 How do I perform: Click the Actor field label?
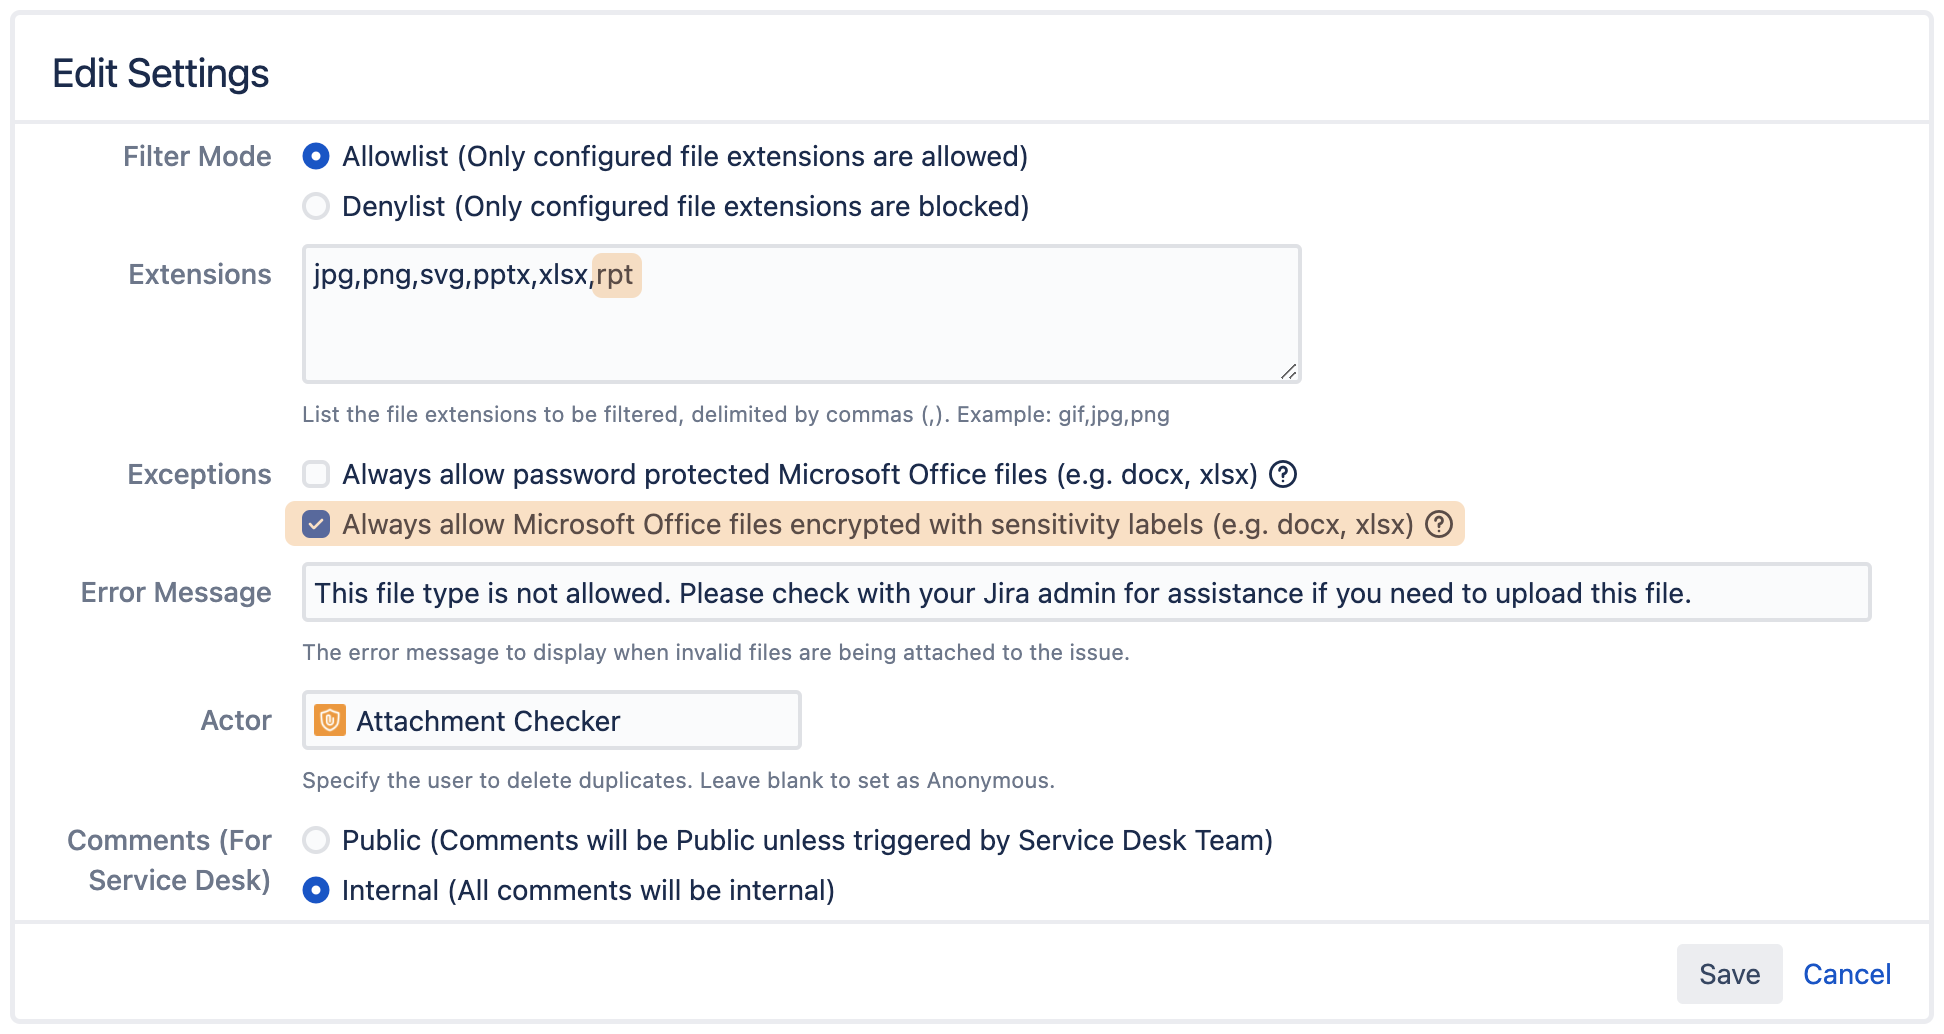[x=236, y=721]
